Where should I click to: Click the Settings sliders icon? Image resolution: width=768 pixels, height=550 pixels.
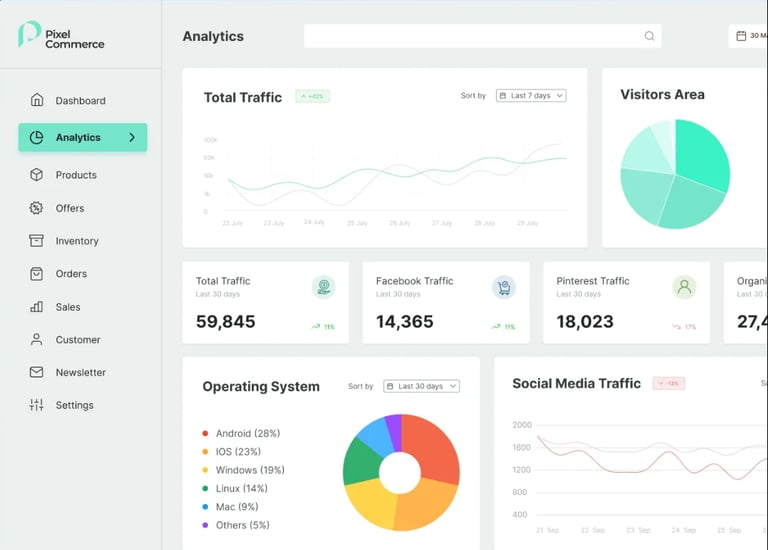coord(36,405)
